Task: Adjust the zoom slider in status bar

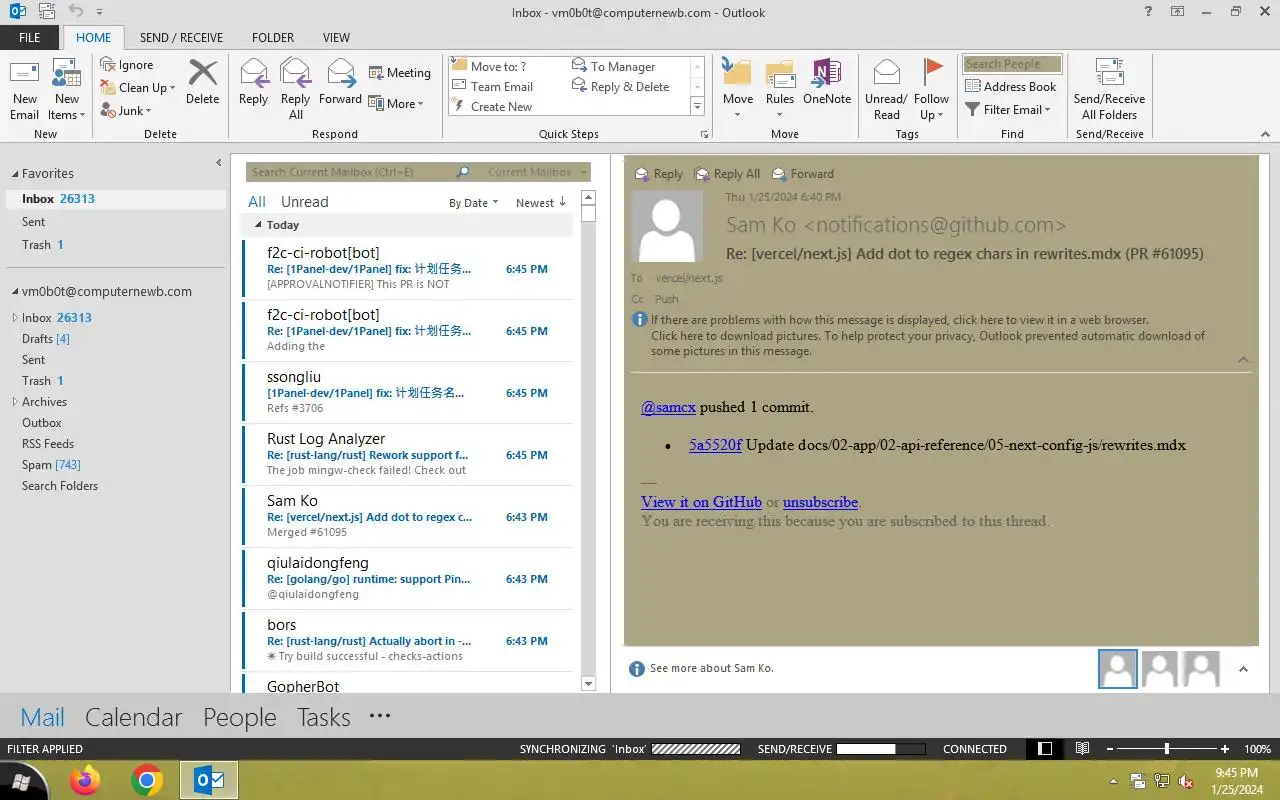Action: 1166,749
